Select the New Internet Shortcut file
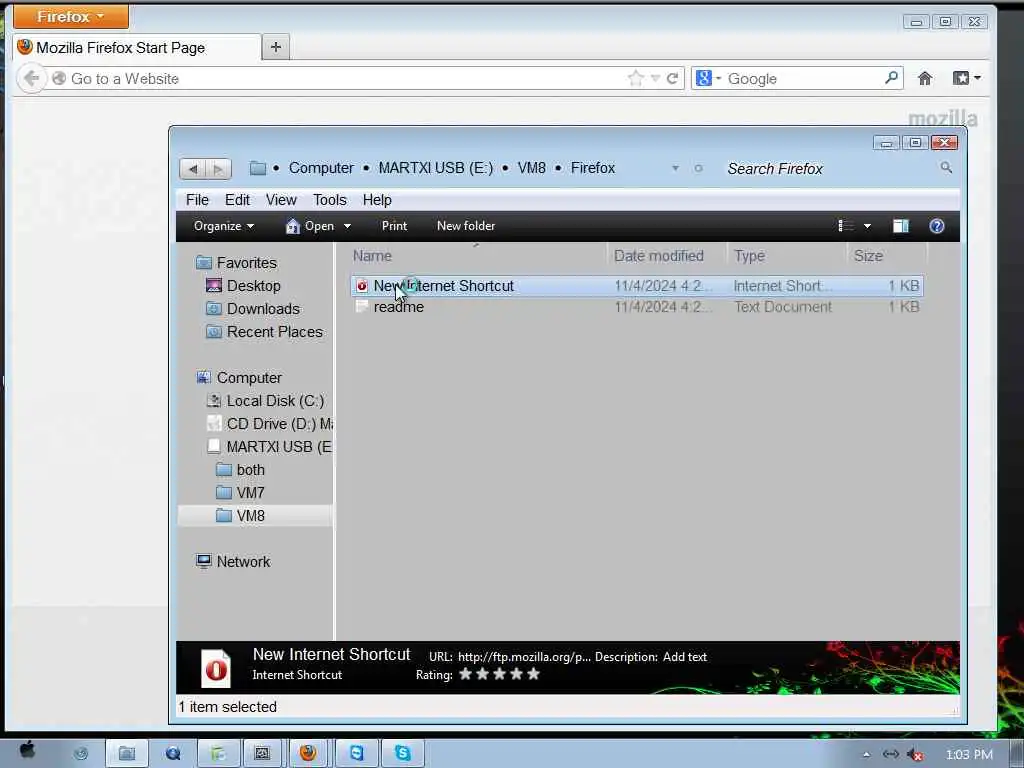The height and width of the screenshot is (768, 1024). (x=637, y=286)
